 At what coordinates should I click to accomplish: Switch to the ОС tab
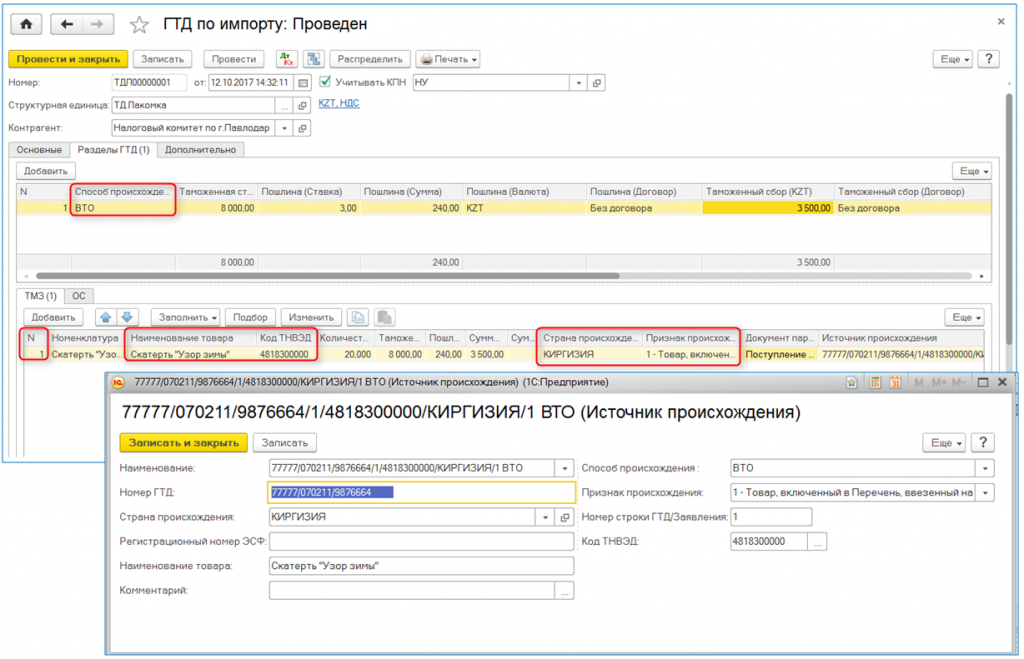click(x=78, y=296)
